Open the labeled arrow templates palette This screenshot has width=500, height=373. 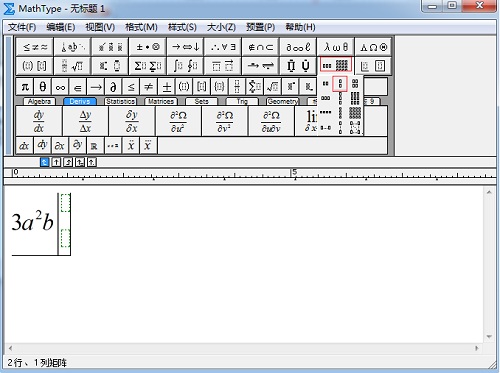coord(261,65)
